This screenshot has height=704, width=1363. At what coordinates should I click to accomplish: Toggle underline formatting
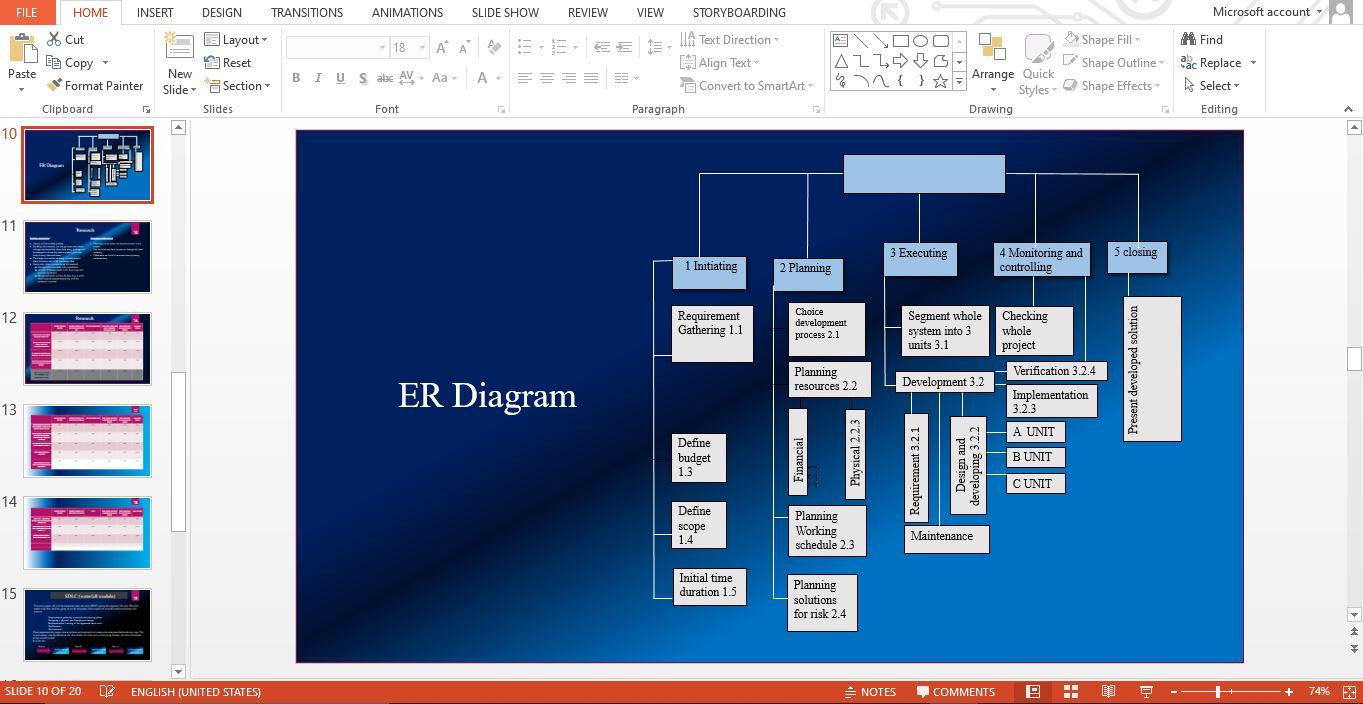340,77
